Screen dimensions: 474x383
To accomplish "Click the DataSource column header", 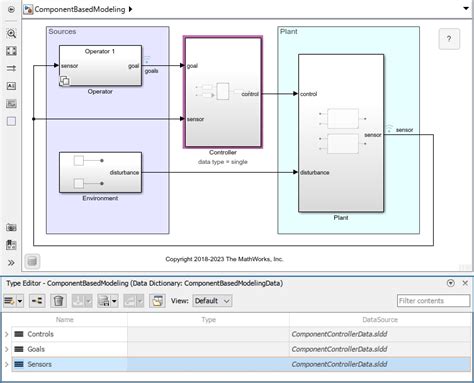I will pos(380,320).
